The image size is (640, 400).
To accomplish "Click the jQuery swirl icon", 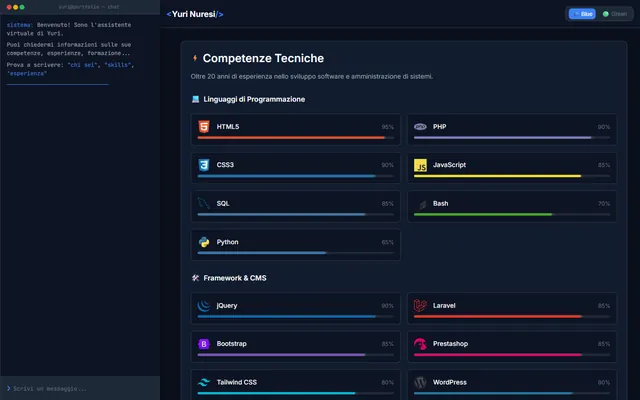I will click(x=204, y=305).
